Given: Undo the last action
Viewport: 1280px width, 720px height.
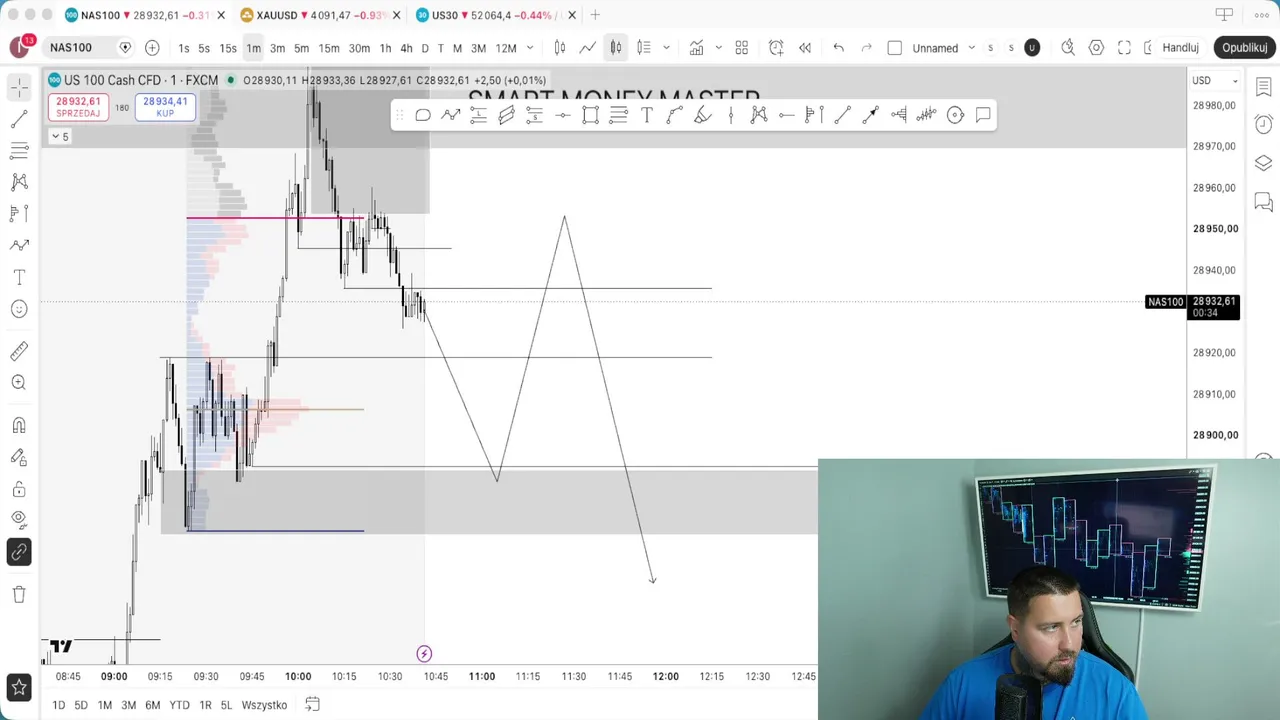Looking at the screenshot, I should point(839,48).
